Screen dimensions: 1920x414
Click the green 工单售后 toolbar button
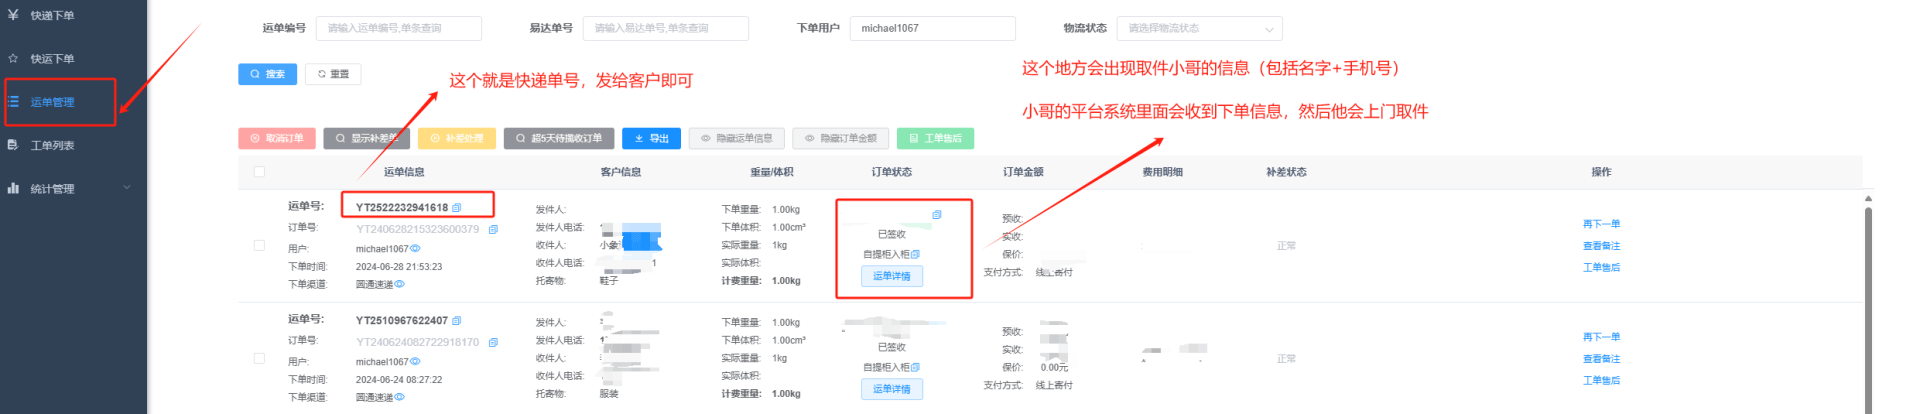[935, 139]
